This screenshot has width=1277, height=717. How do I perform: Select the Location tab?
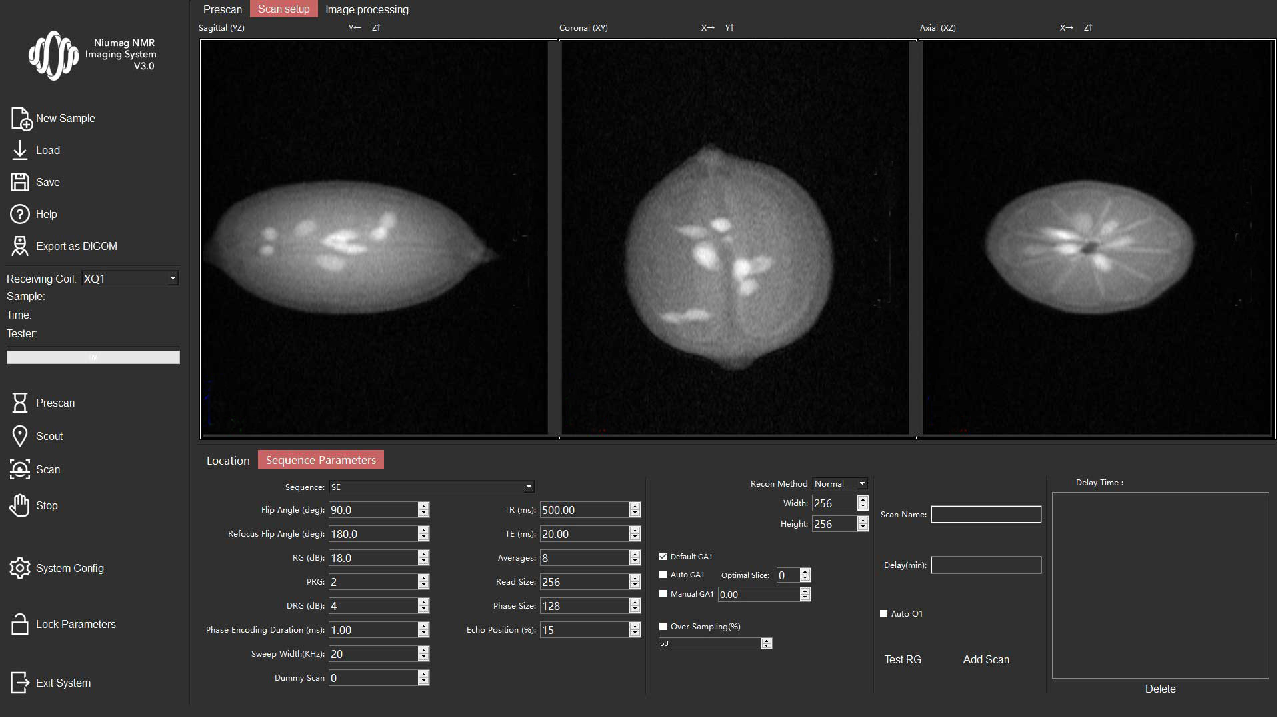point(228,460)
